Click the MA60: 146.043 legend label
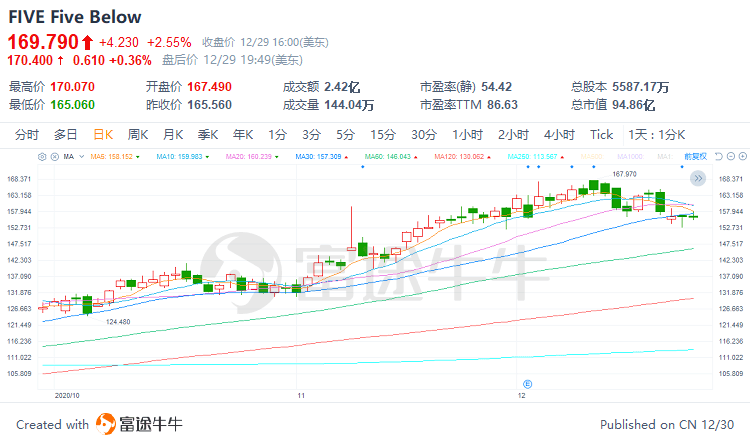This screenshot has height=445, width=750. tap(387, 156)
